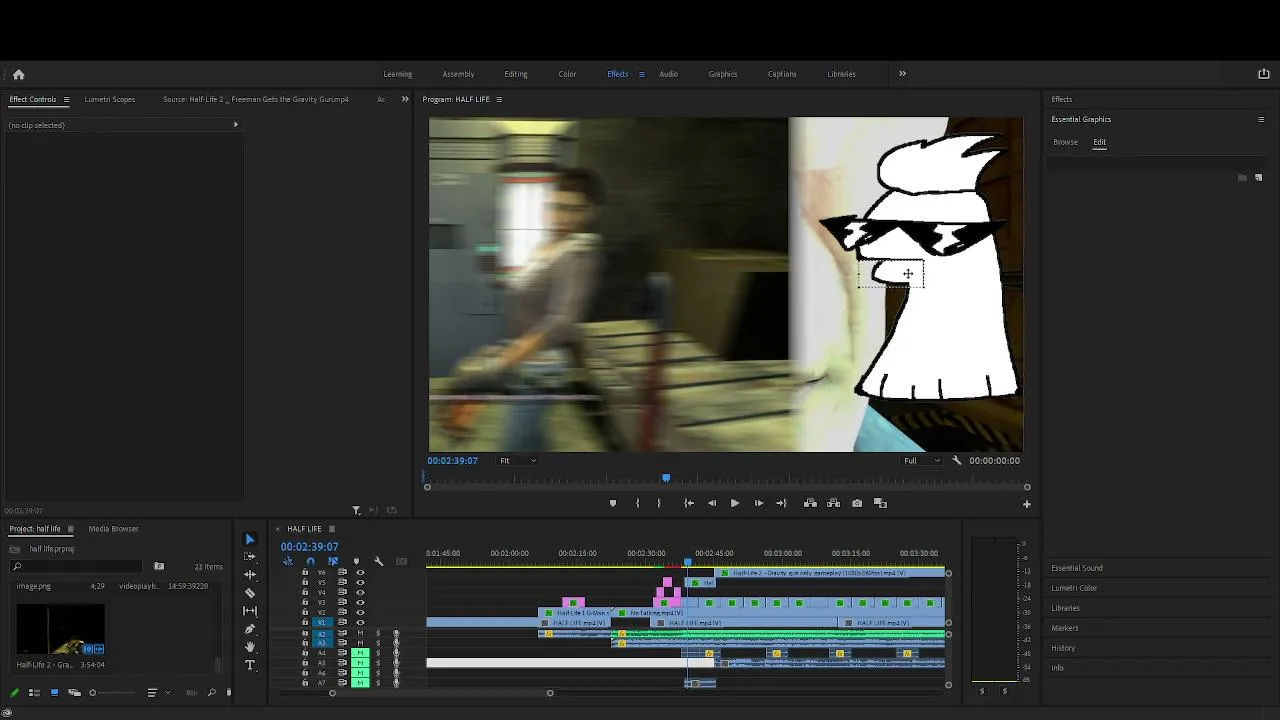
Task: Switch to the Hand tool
Action: coord(250,647)
